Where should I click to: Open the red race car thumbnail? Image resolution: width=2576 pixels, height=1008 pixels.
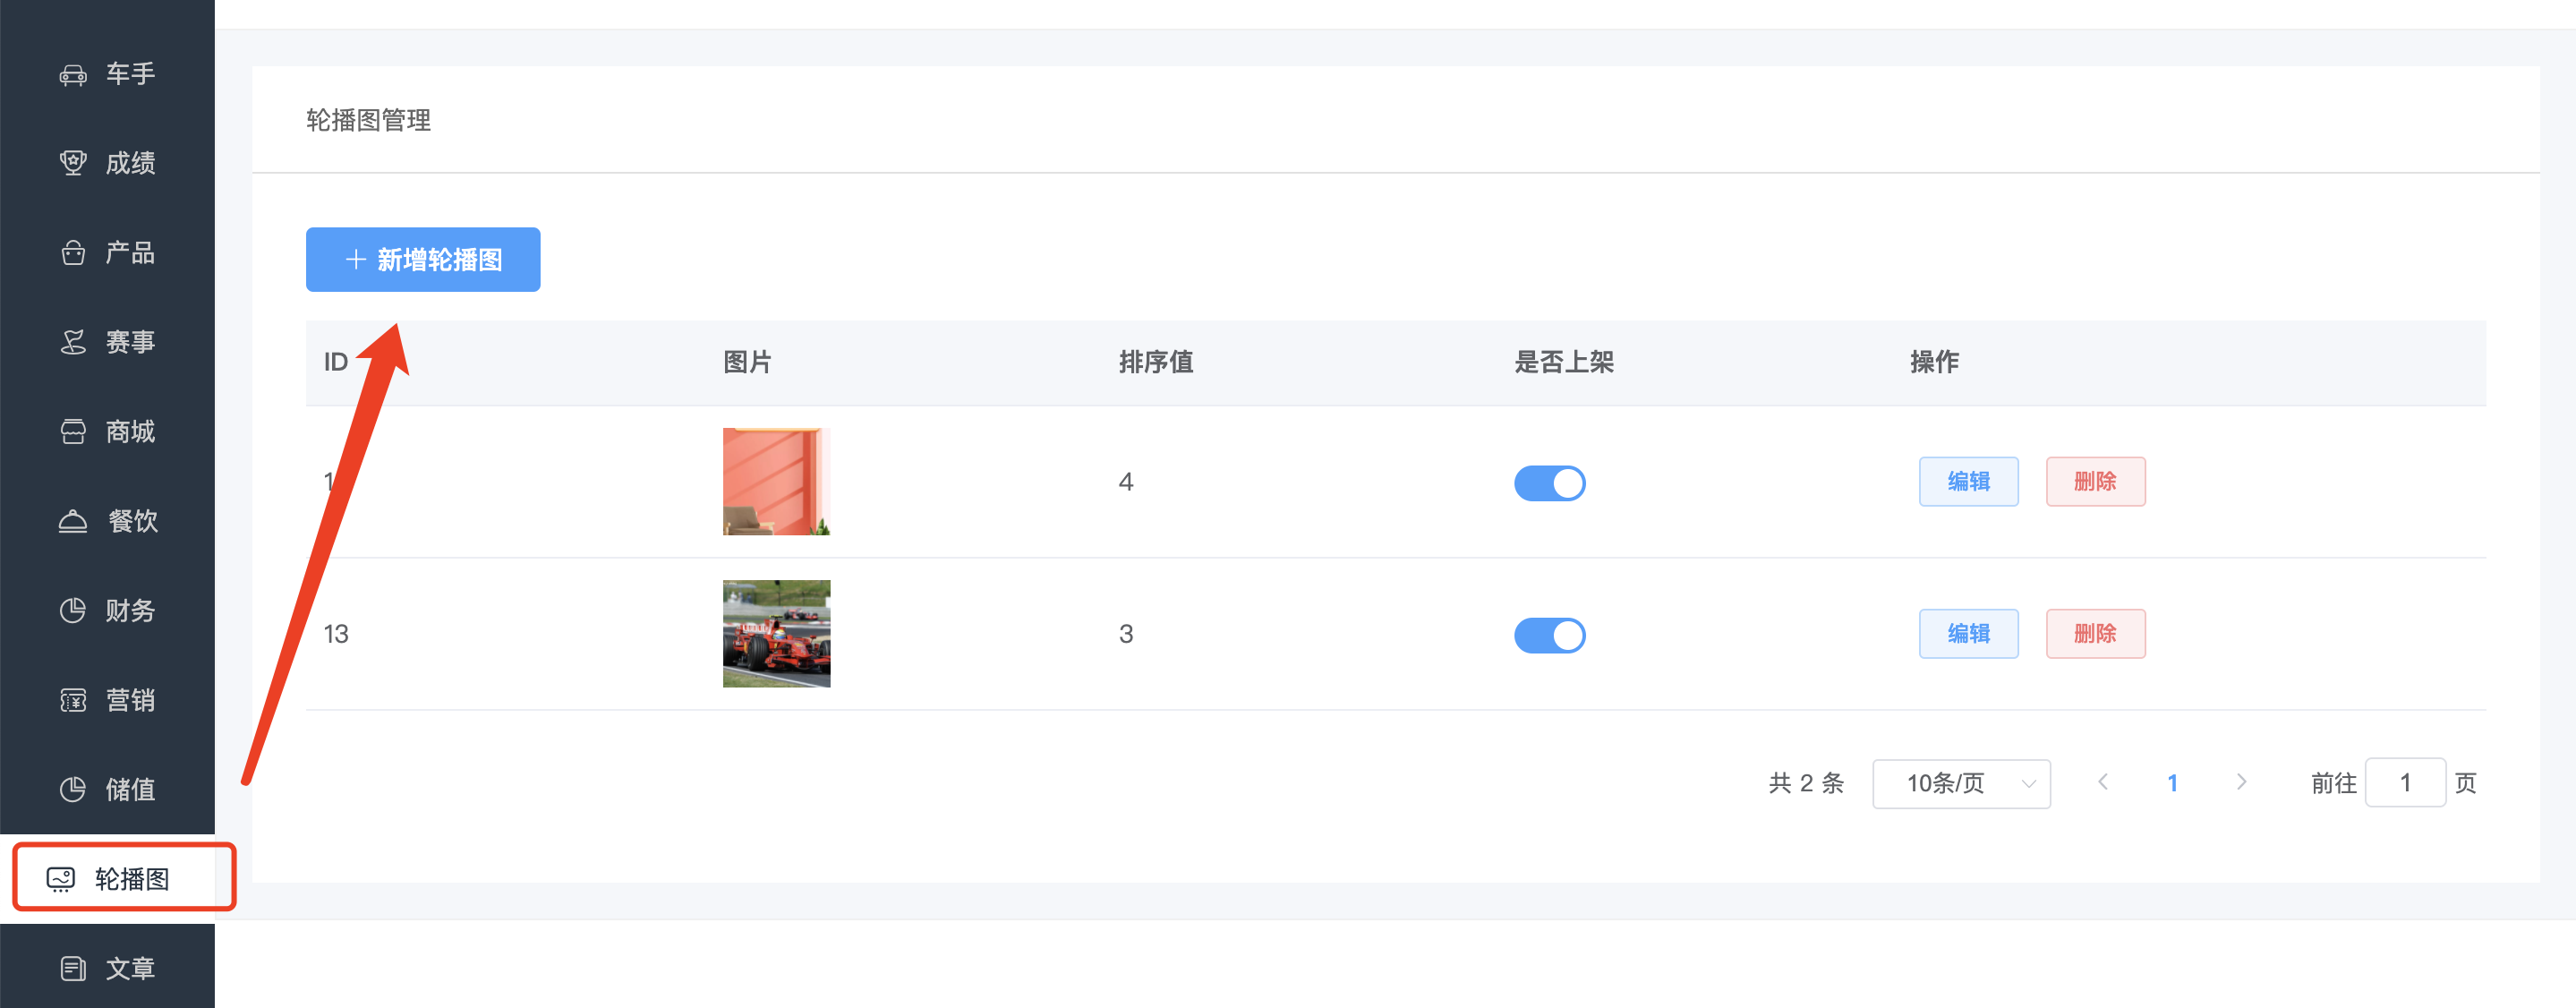(776, 634)
